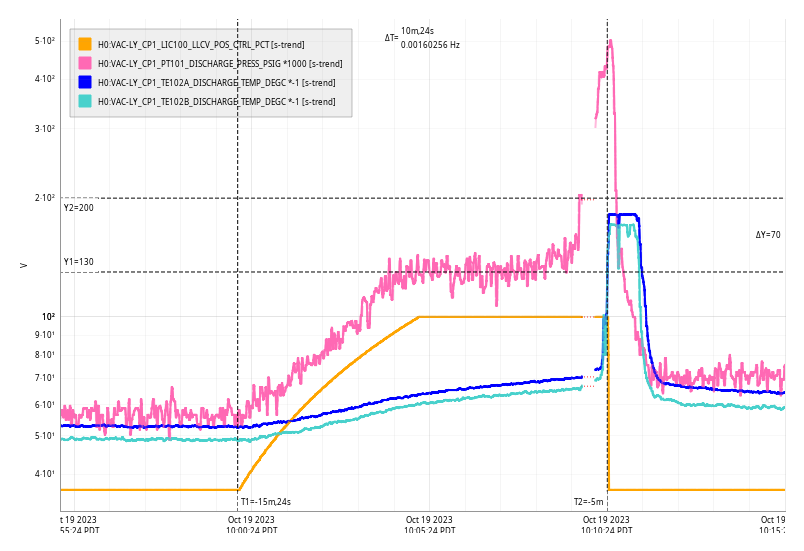Click the 10² y-axis tick label
The image size is (804, 551).
coord(47,317)
